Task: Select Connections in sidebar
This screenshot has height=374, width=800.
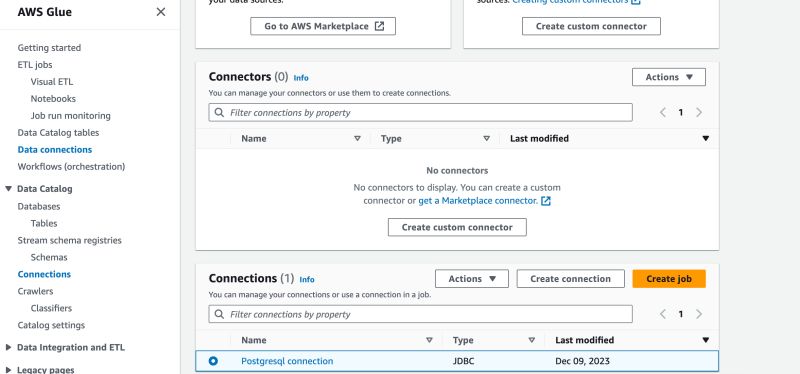Action: pos(44,274)
